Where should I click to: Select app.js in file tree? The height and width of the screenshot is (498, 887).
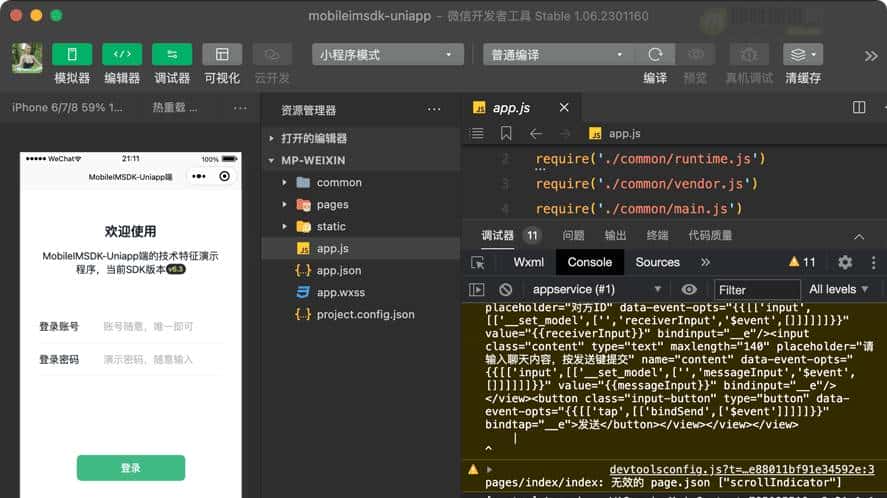point(361,248)
